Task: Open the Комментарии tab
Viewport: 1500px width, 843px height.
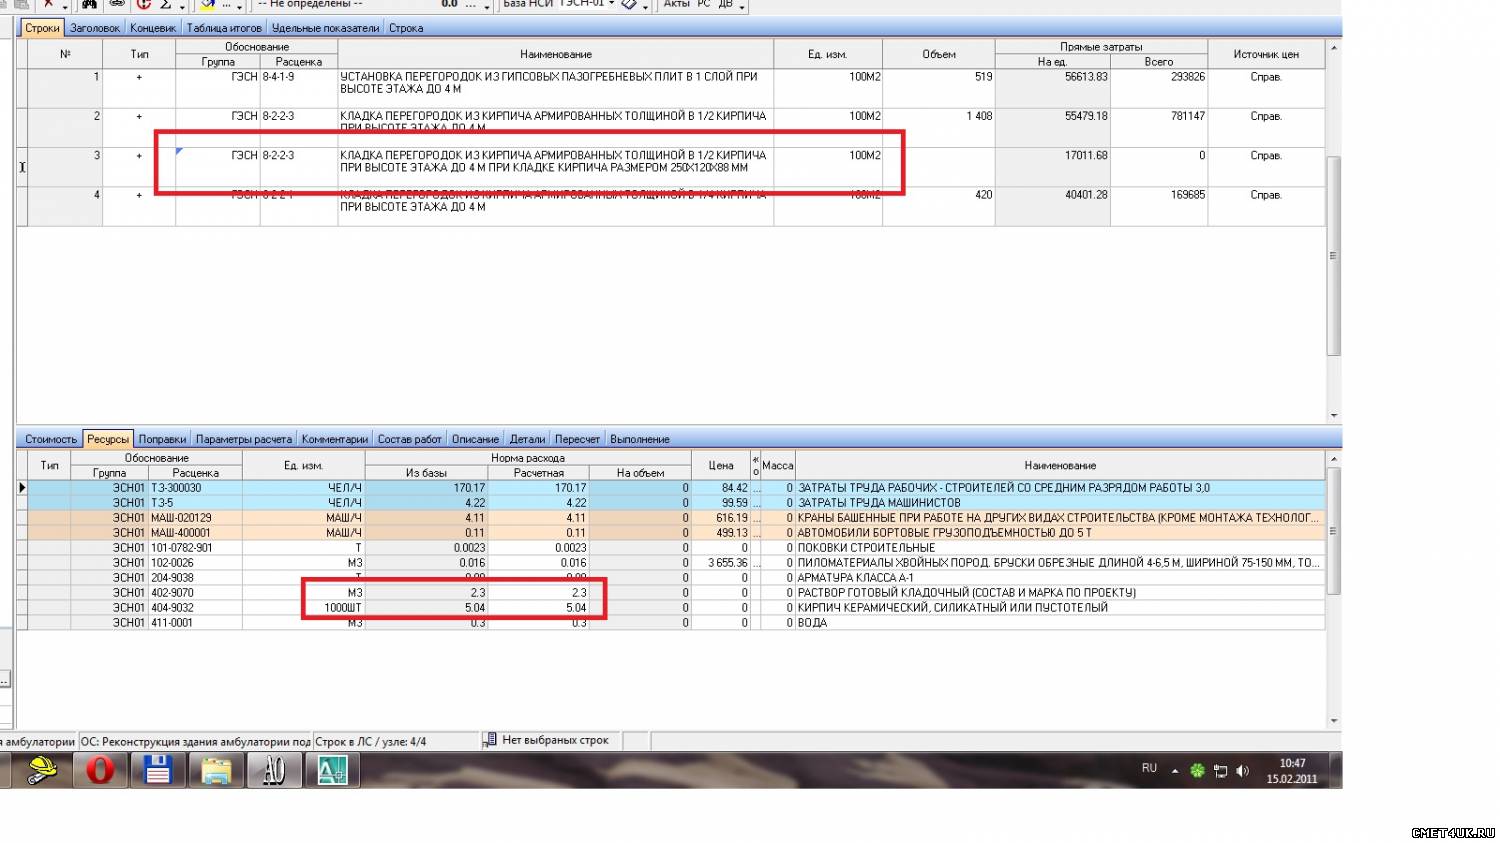Action: click(x=335, y=439)
